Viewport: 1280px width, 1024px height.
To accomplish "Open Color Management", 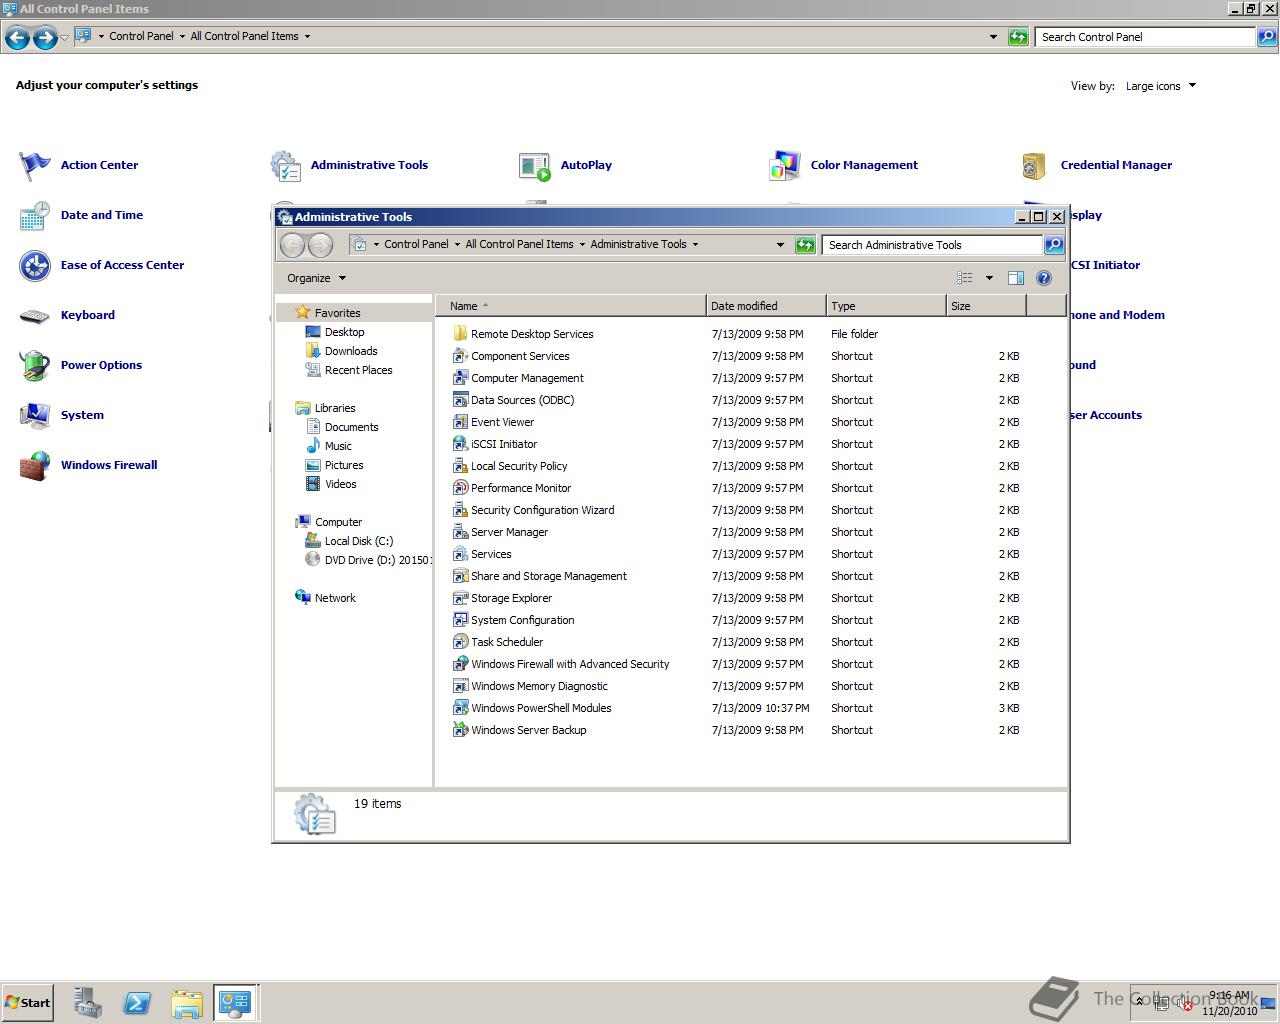I will pos(843,165).
